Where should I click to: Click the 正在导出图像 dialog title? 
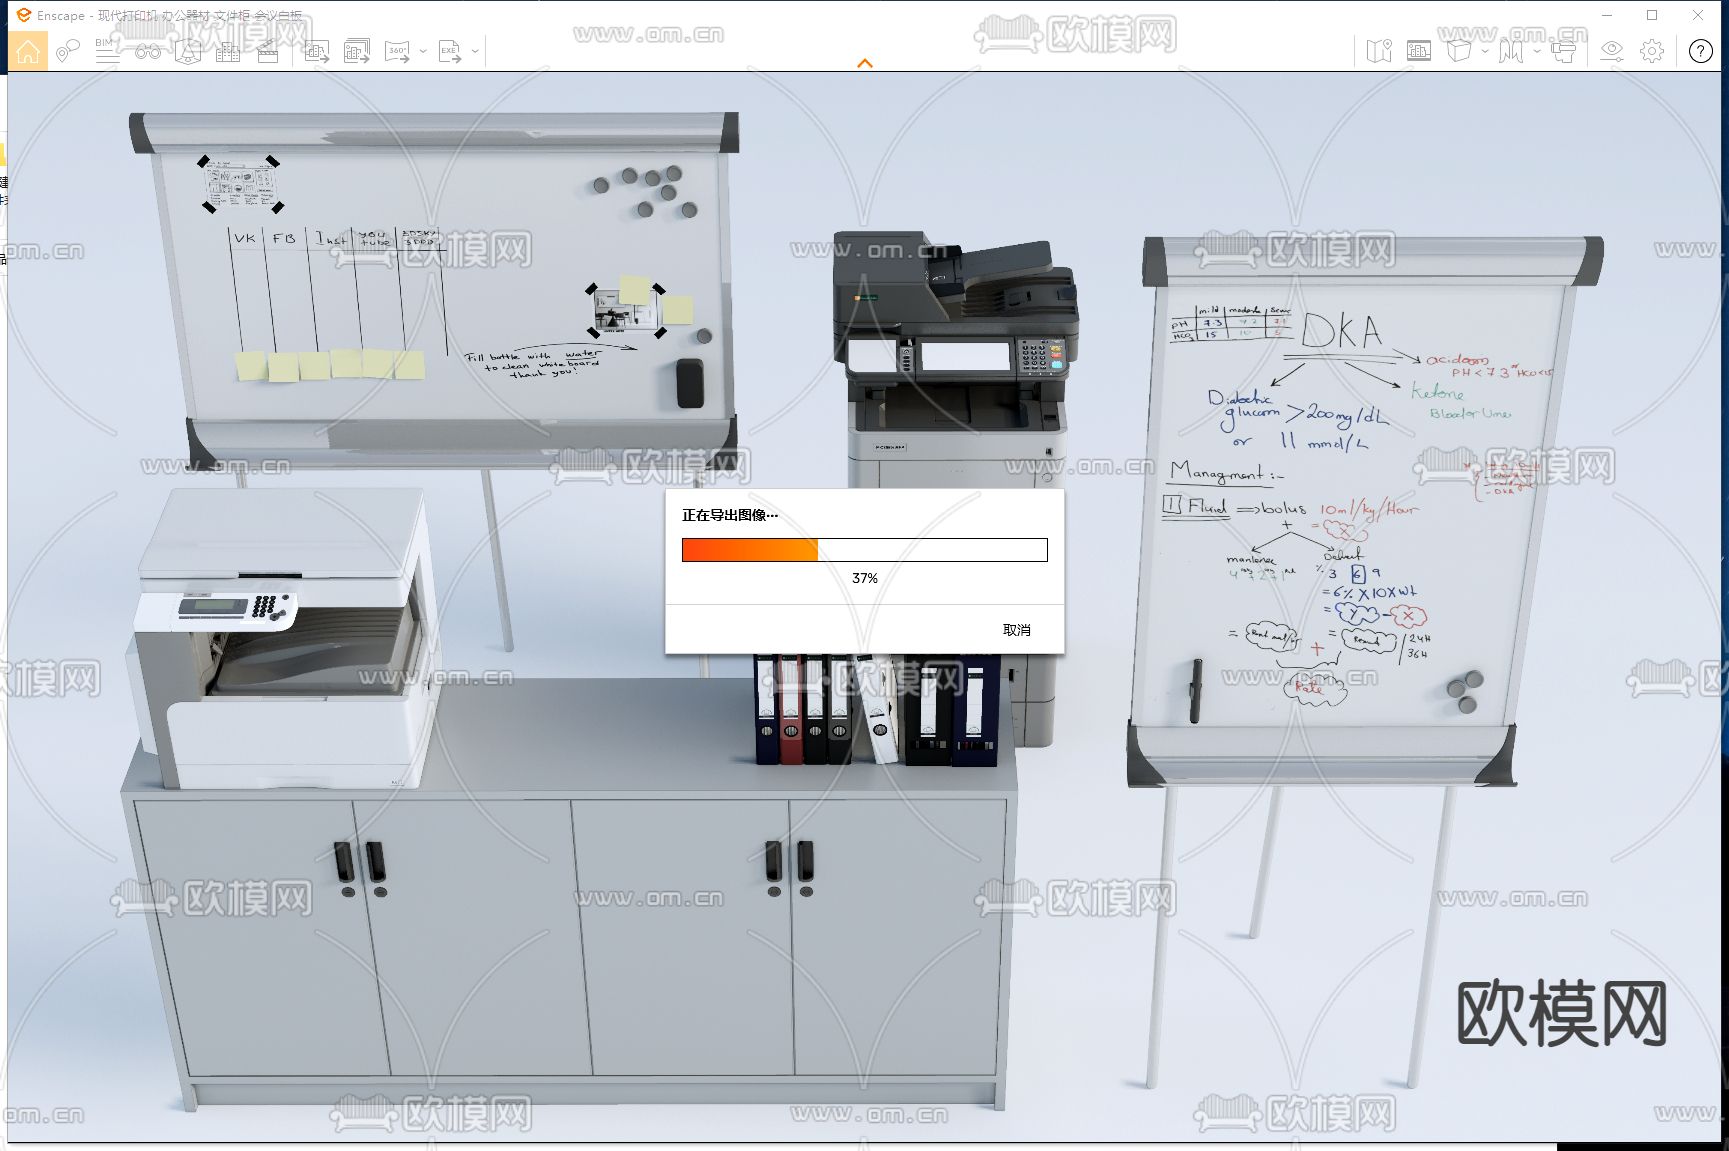pos(730,515)
